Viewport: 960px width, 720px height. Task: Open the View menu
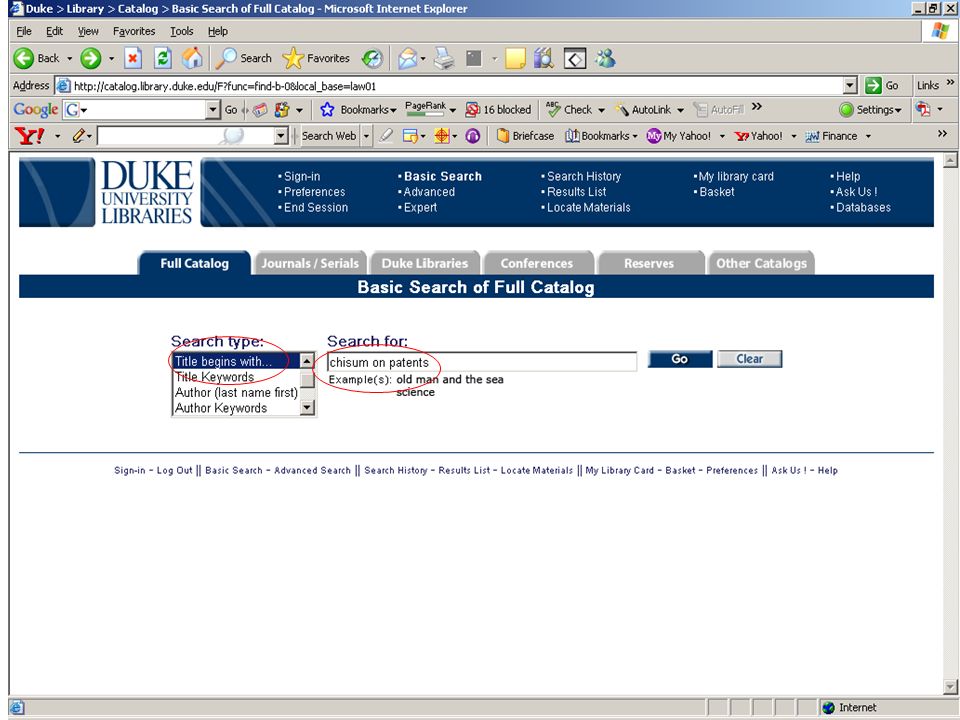coord(88,31)
